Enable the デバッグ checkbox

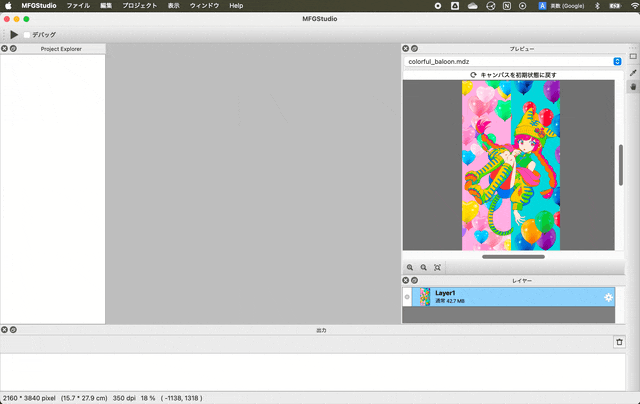click(x=27, y=35)
